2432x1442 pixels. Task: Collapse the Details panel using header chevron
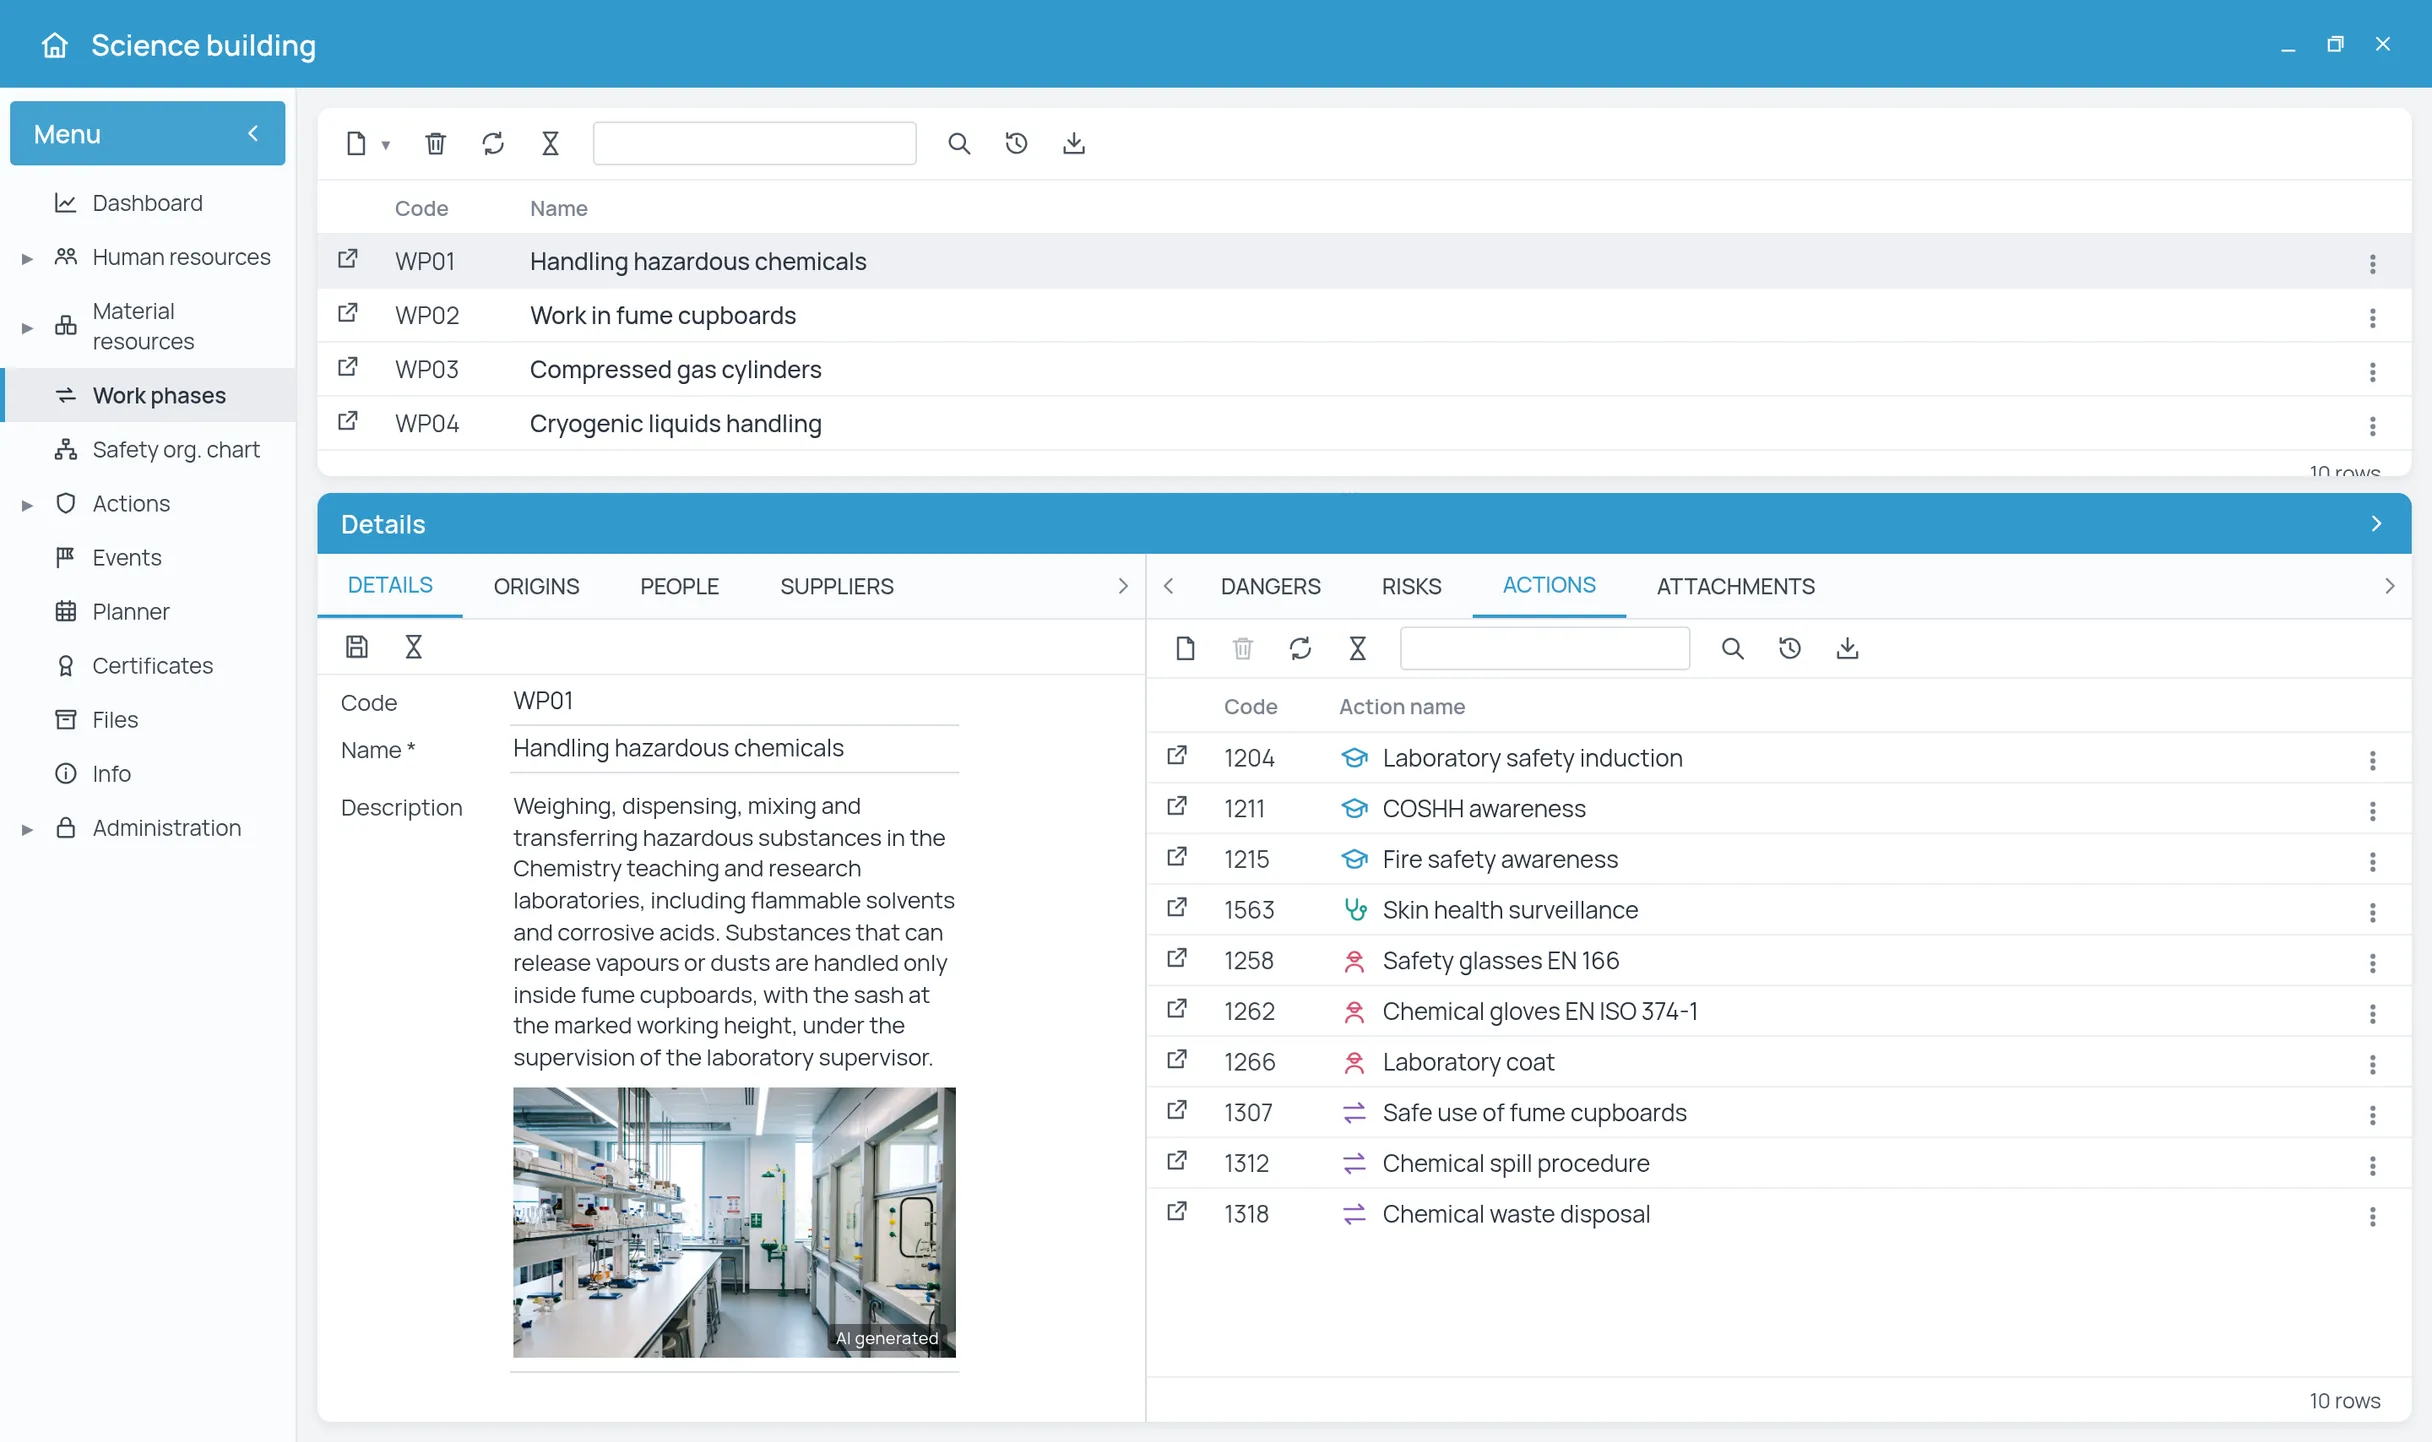pyautogui.click(x=2377, y=524)
